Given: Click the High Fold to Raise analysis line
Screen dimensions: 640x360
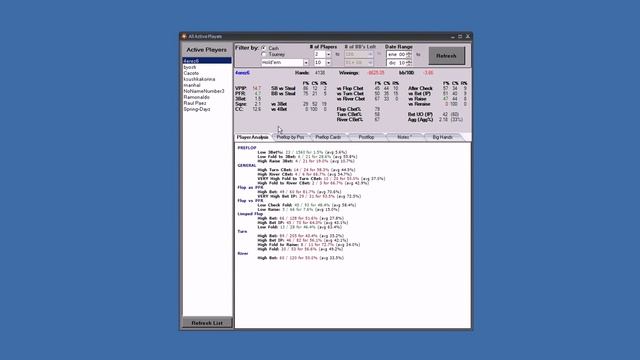Looking at the screenshot, I should [x=309, y=245].
